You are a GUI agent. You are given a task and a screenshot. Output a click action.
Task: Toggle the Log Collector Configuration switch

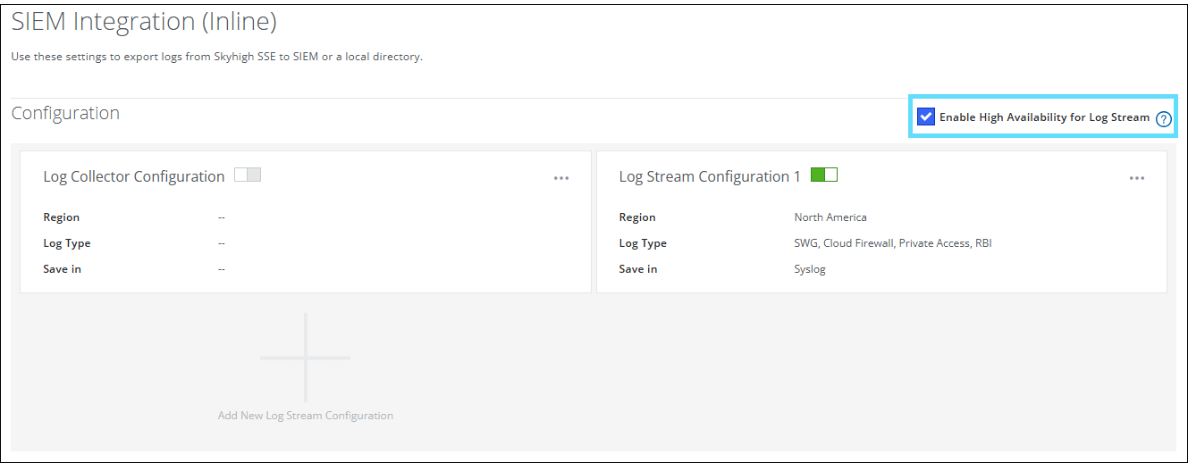(x=247, y=175)
